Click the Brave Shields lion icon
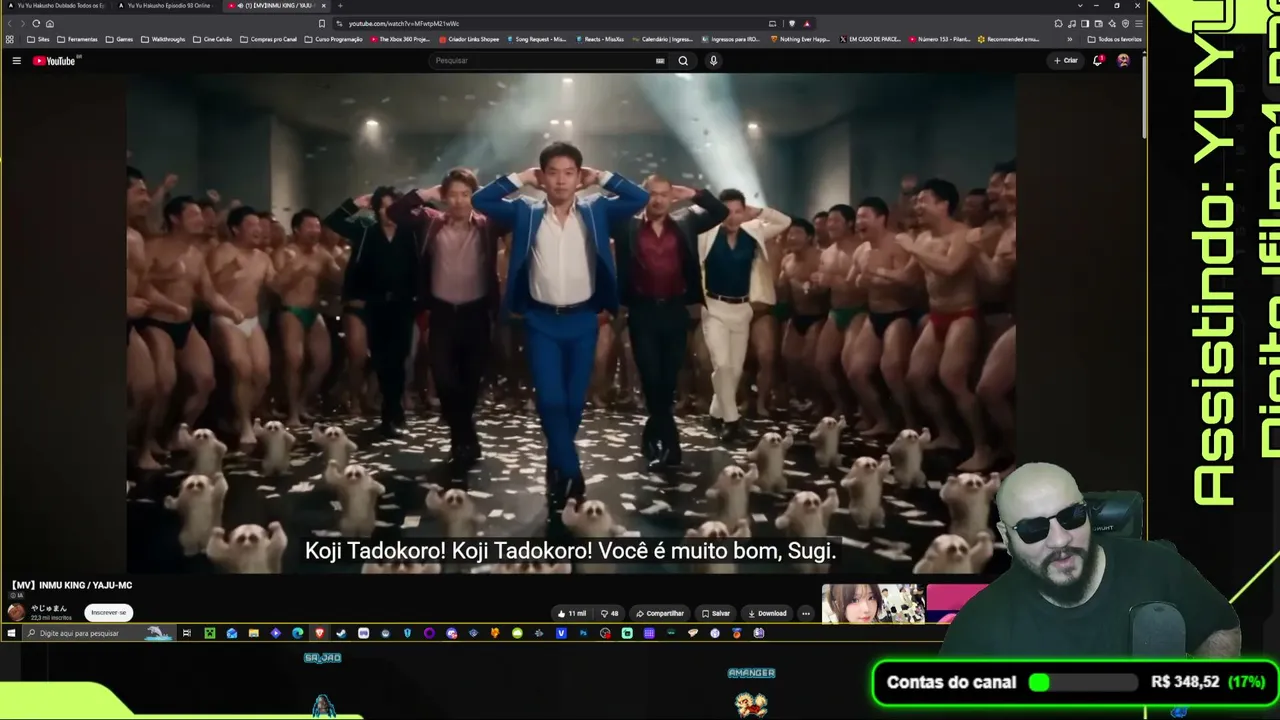 [x=791, y=23]
